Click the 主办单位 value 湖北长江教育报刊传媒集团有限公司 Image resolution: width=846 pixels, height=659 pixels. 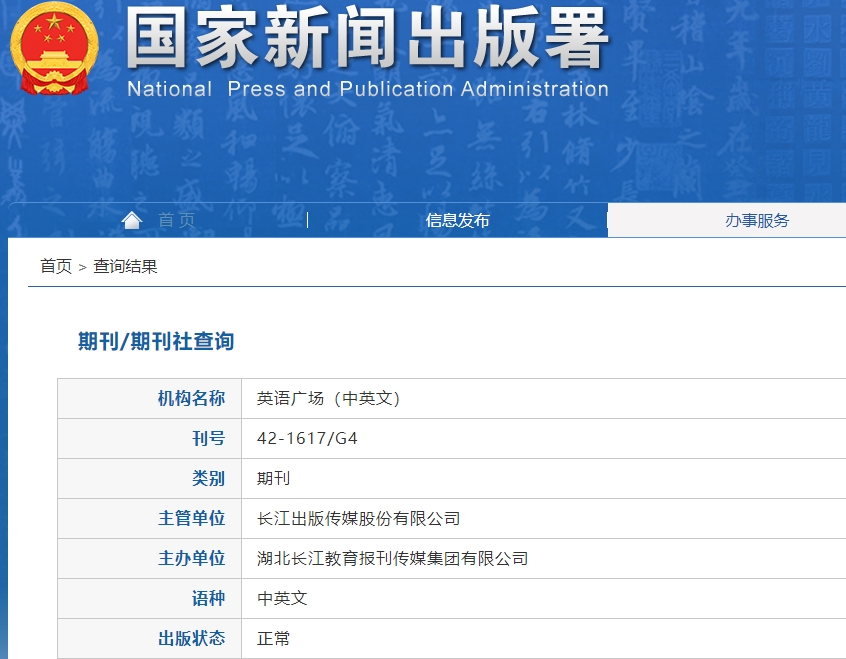tap(392, 558)
